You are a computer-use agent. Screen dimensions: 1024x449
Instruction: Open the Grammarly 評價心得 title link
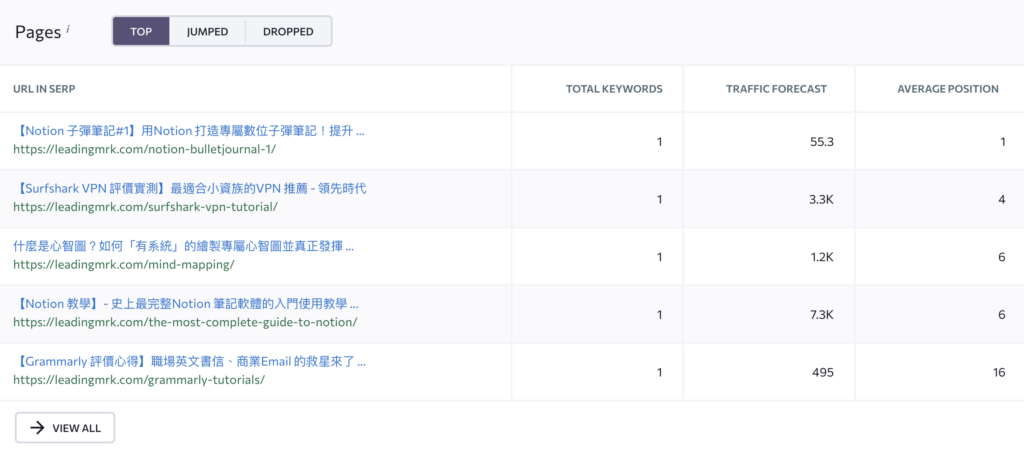tap(189, 362)
